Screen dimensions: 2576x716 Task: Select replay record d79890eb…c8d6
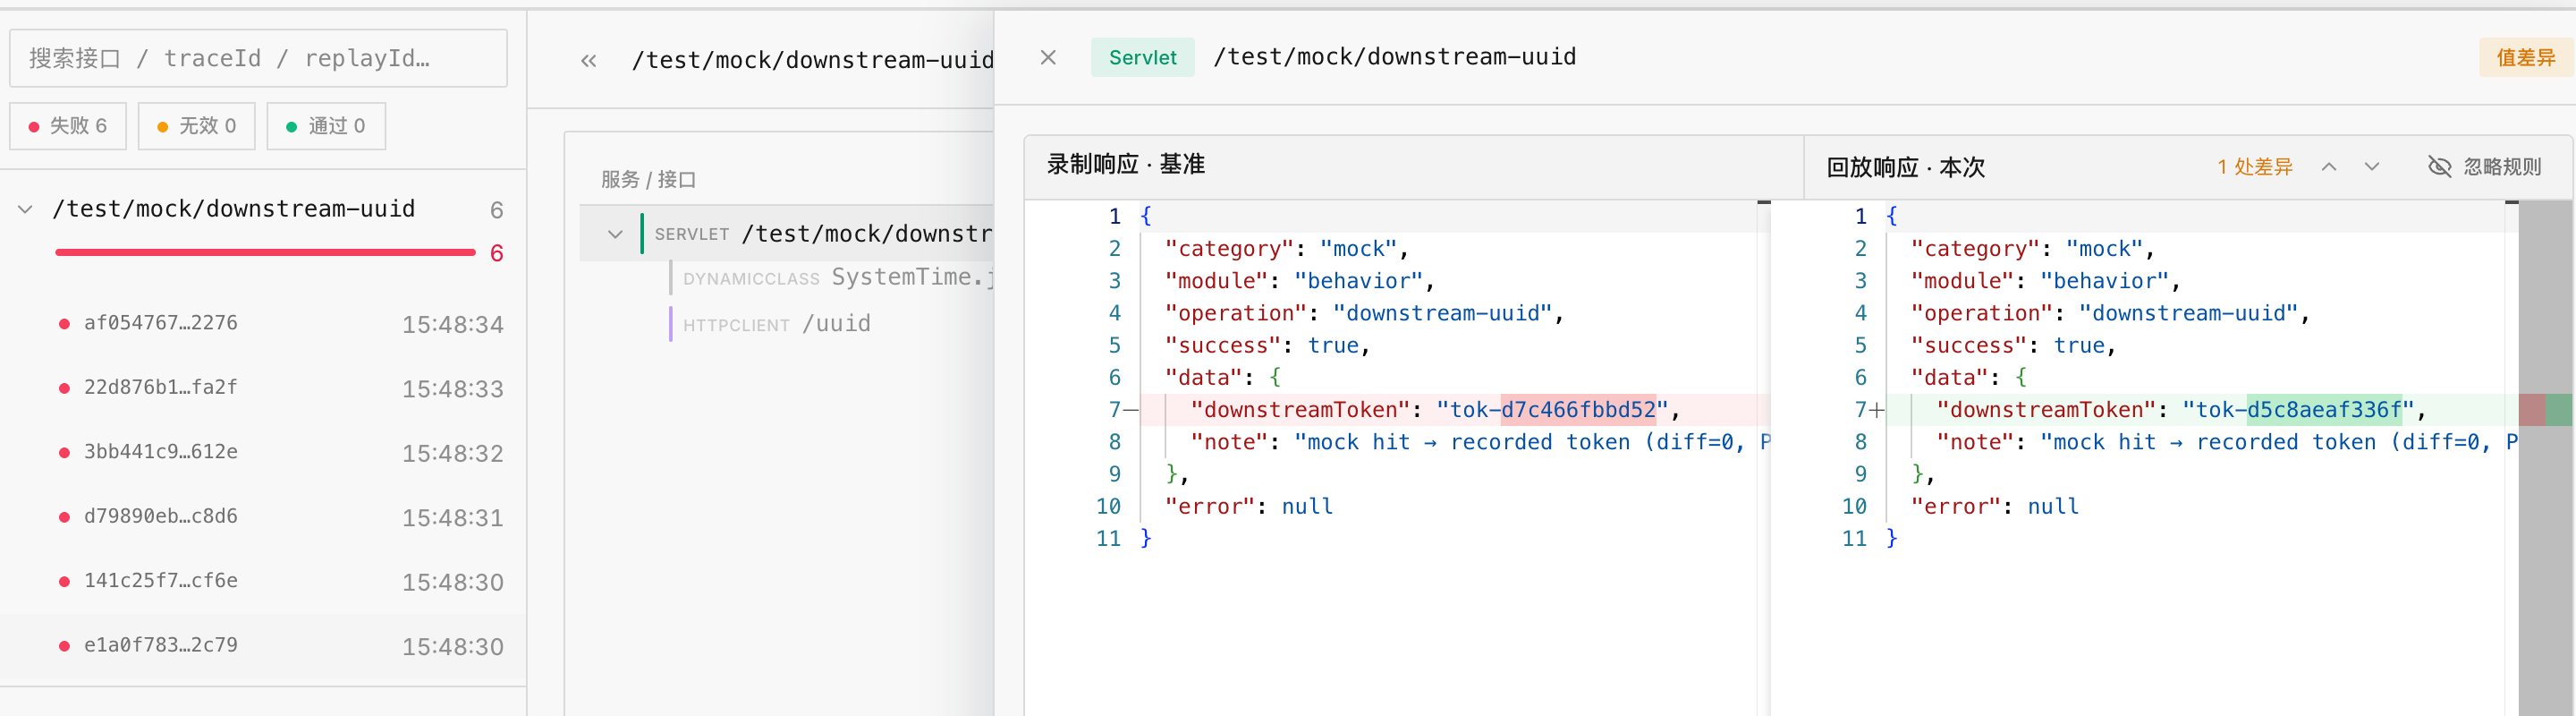pos(263,517)
